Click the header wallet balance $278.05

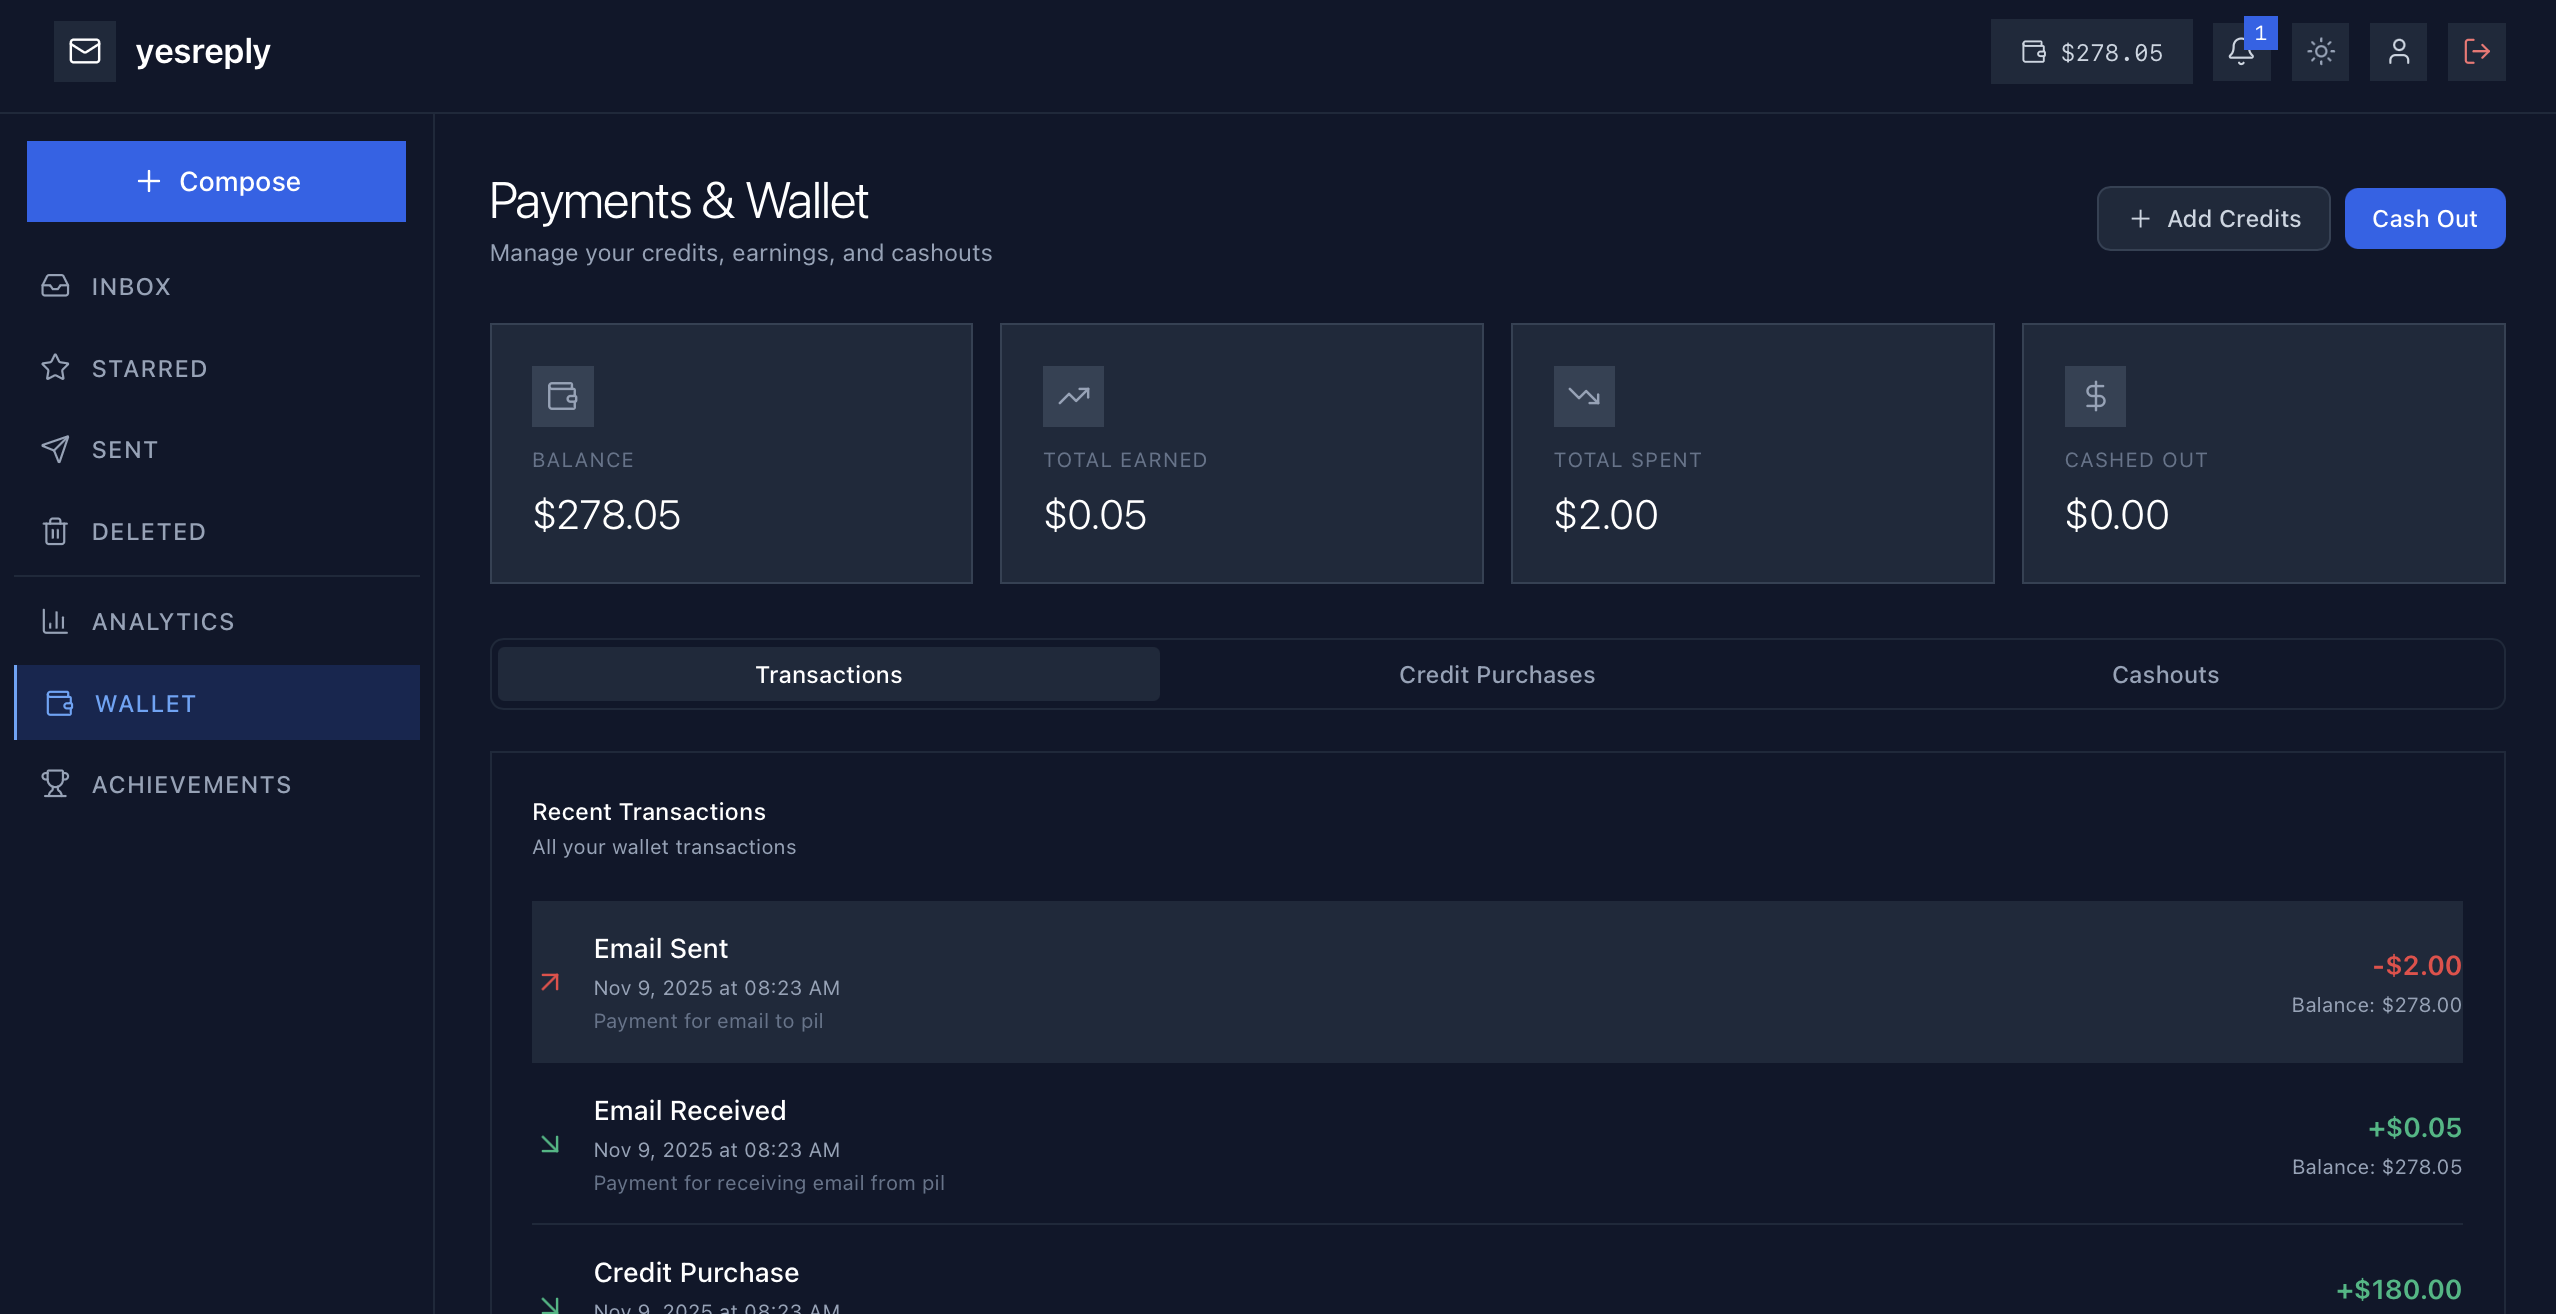pyautogui.click(x=2091, y=52)
